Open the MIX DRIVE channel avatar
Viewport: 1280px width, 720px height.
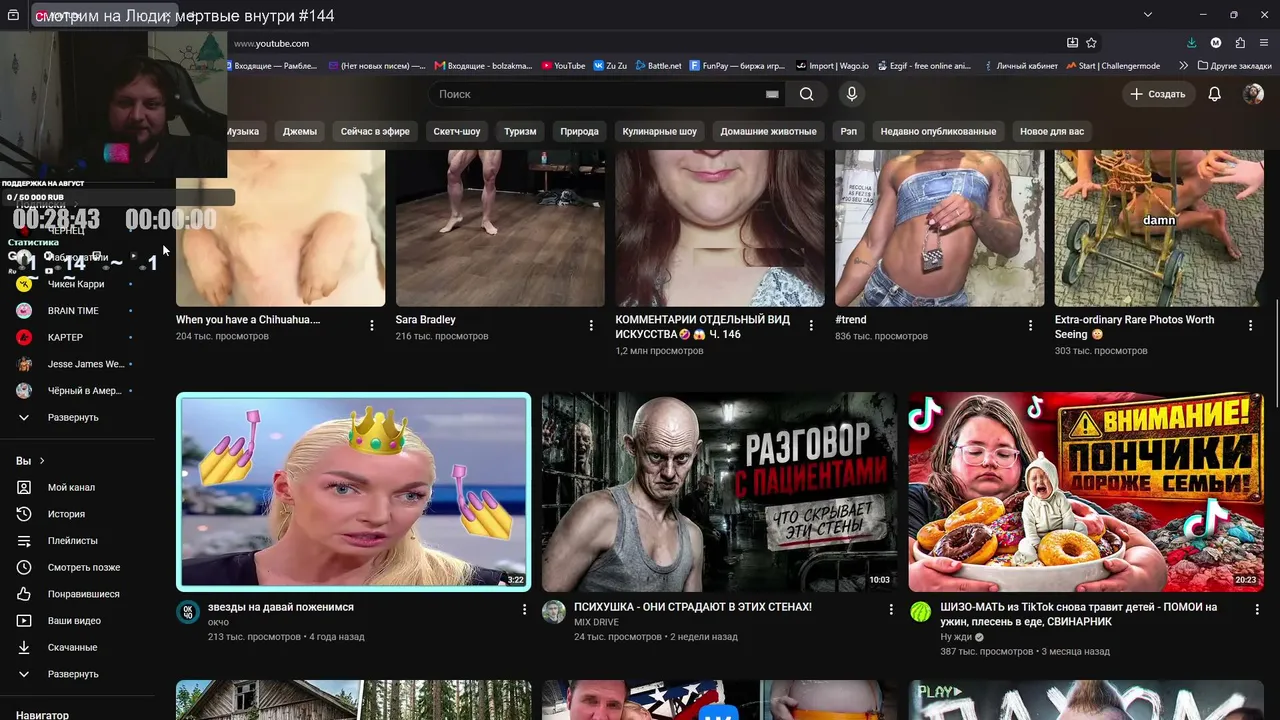[x=554, y=612]
